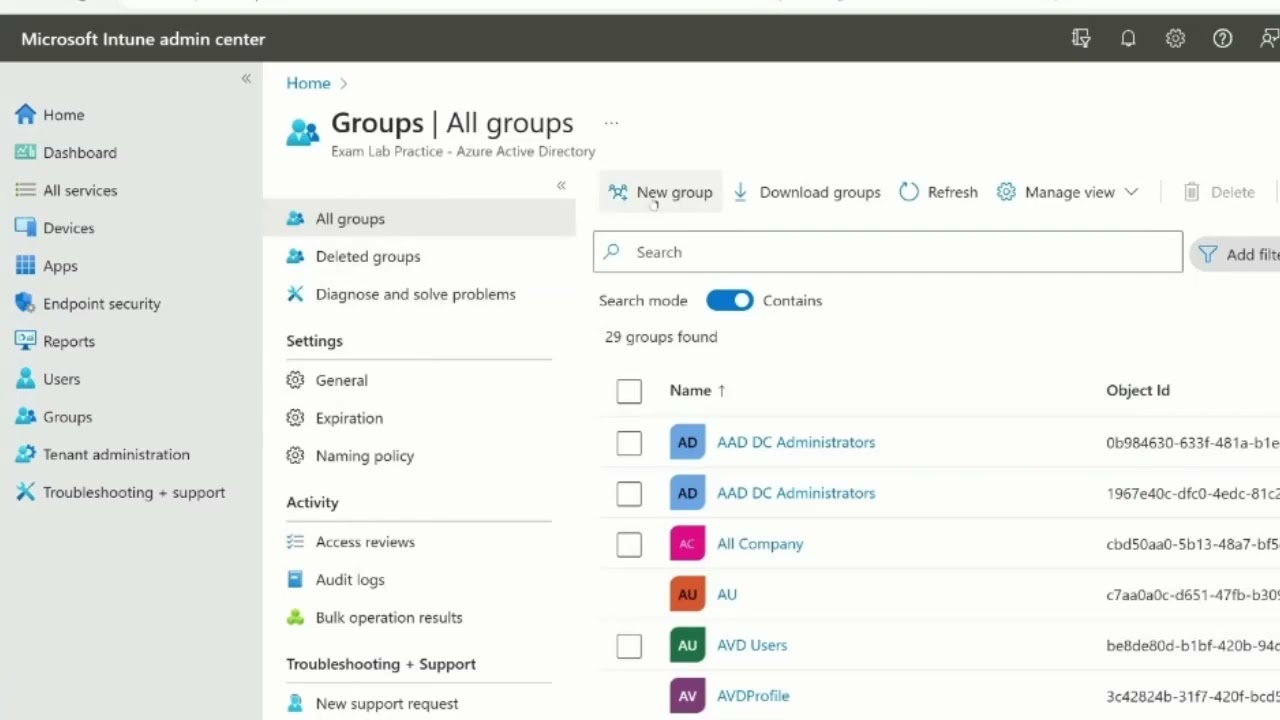Click the Audit logs icon
The height and width of the screenshot is (720, 1280).
coord(295,579)
